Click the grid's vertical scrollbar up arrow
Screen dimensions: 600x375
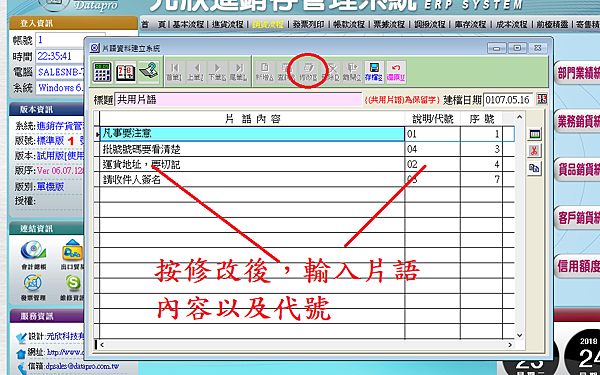coord(519,117)
